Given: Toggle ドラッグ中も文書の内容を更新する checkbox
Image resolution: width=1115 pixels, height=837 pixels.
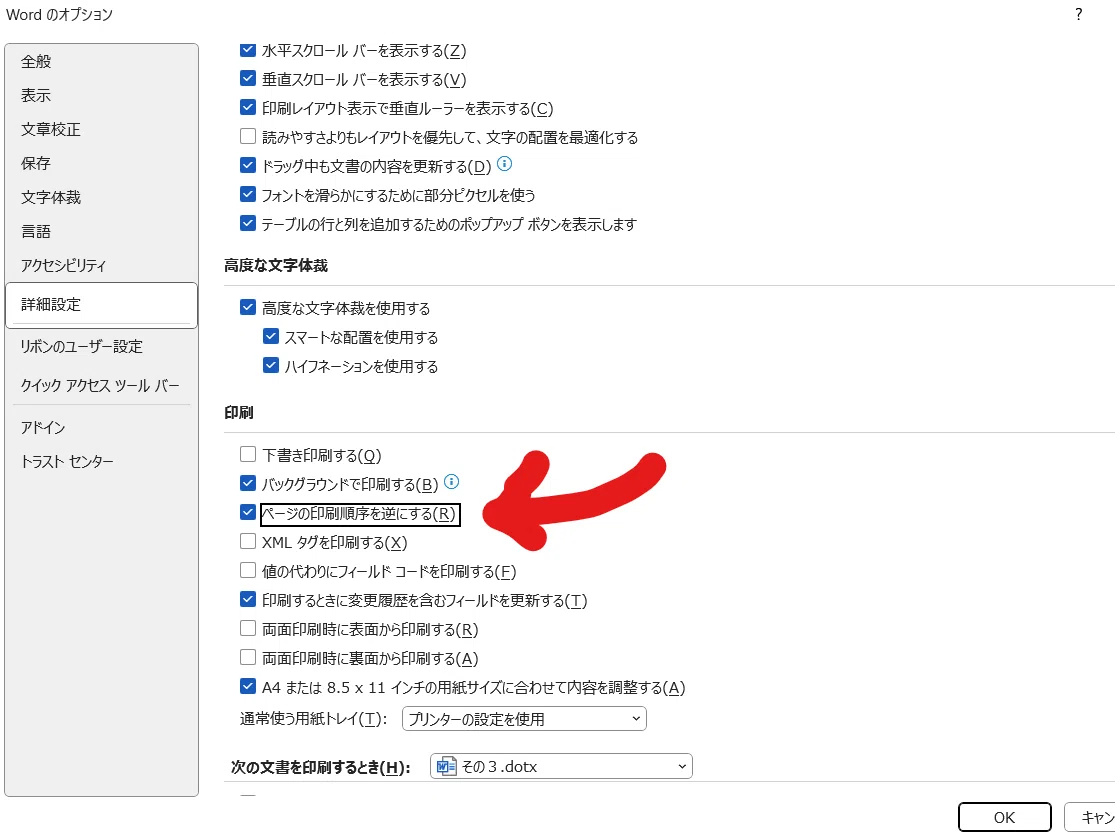Looking at the screenshot, I should [247, 166].
